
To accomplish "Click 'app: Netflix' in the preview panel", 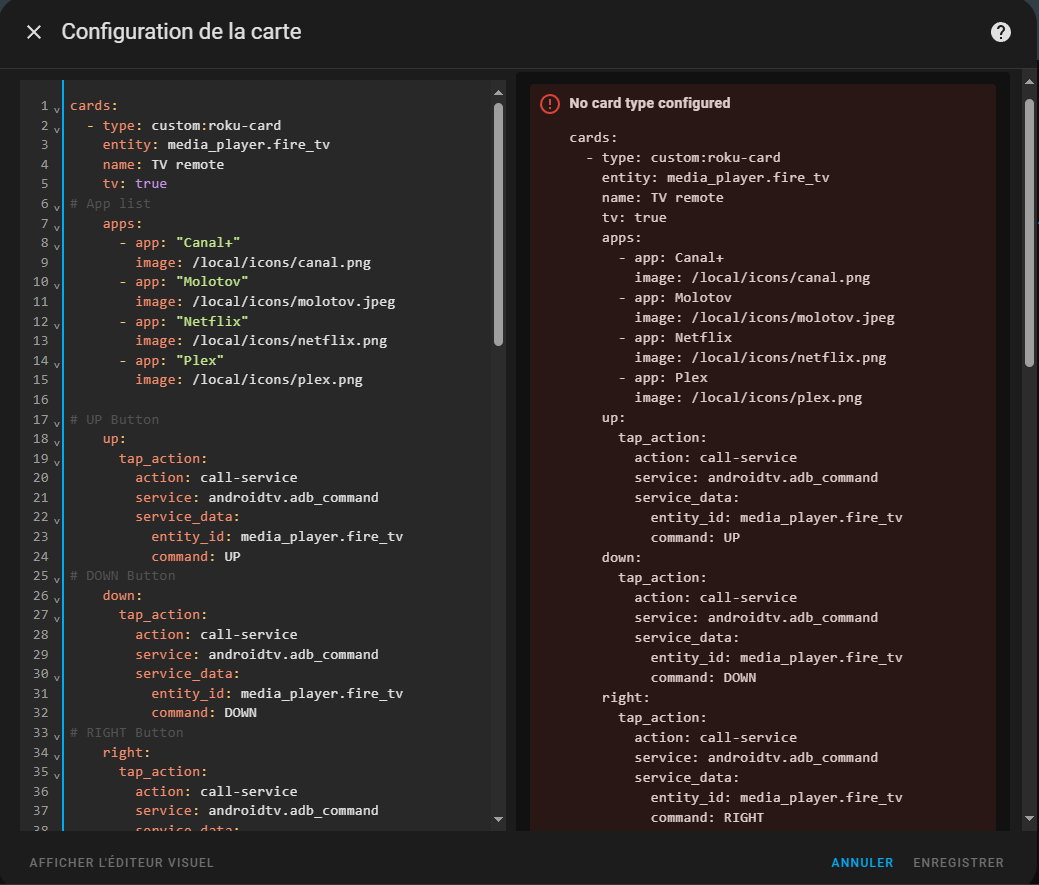I will (x=683, y=338).
